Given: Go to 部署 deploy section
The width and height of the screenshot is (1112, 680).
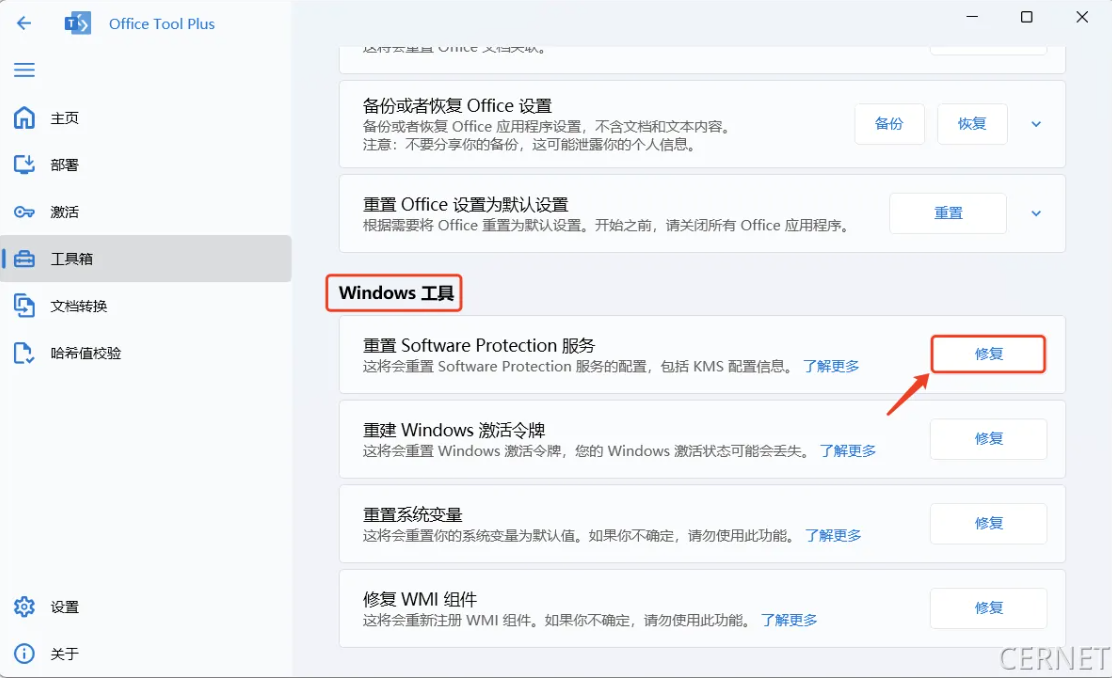Looking at the screenshot, I should pos(64,165).
